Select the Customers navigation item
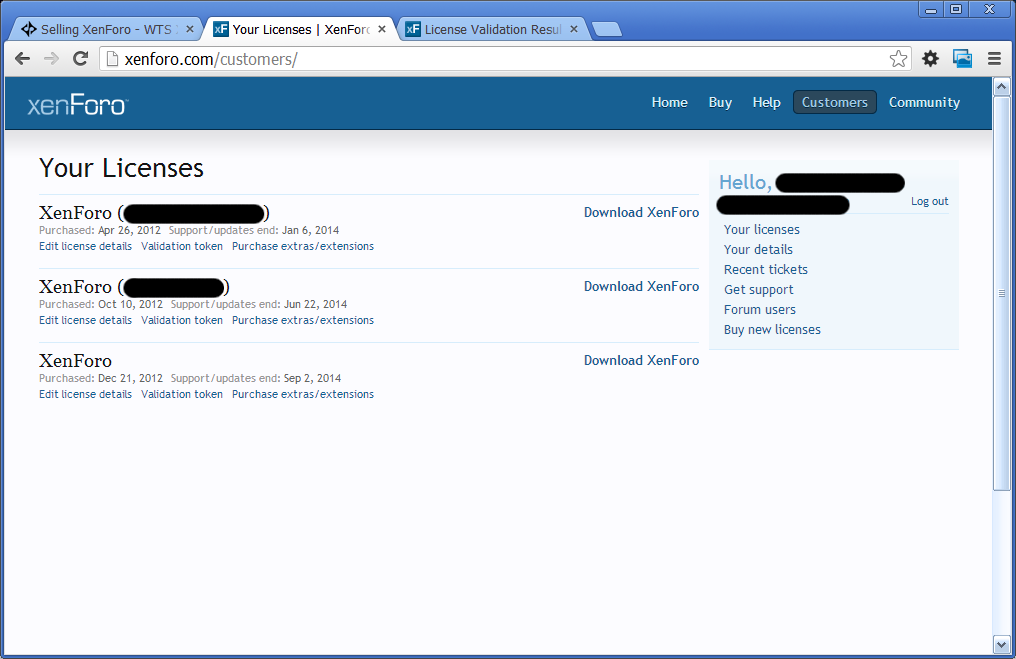The width and height of the screenshot is (1016, 659). 835,102
